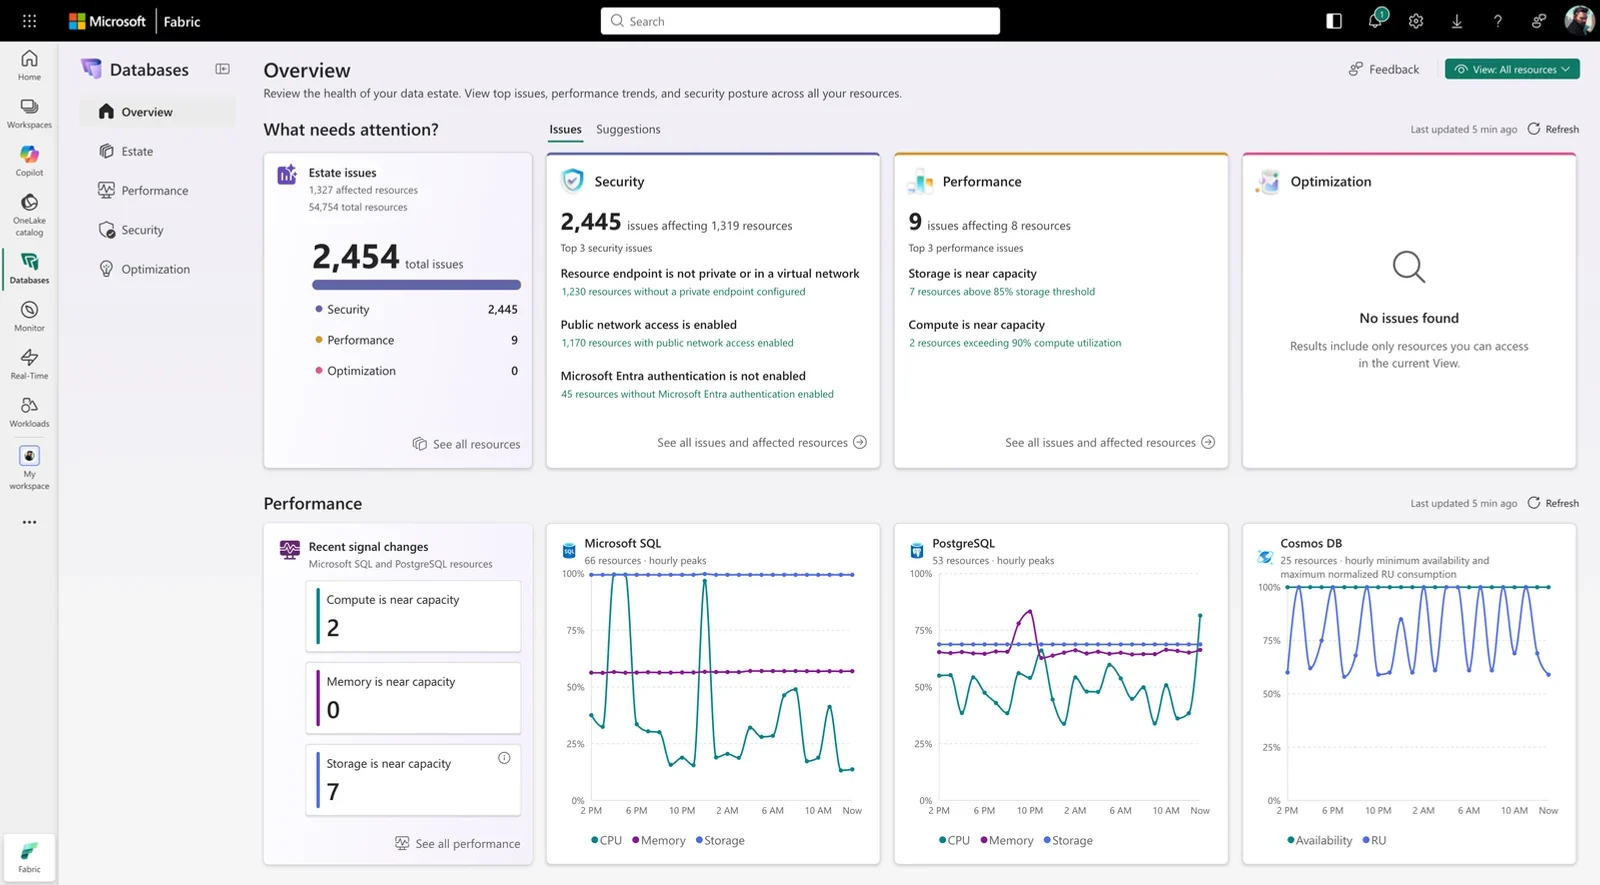Go to Home in left rail
The height and width of the screenshot is (885, 1600).
(x=29, y=64)
